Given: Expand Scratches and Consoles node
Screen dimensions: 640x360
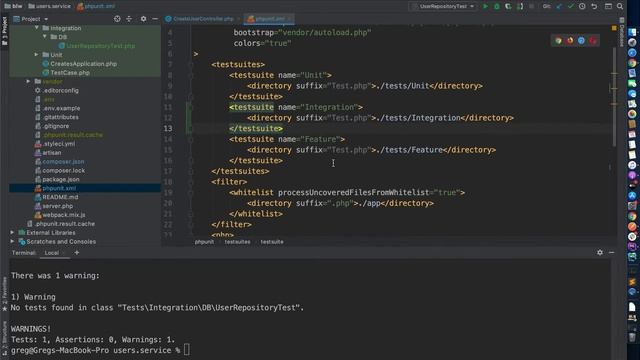Looking at the screenshot, I should pos(12,242).
